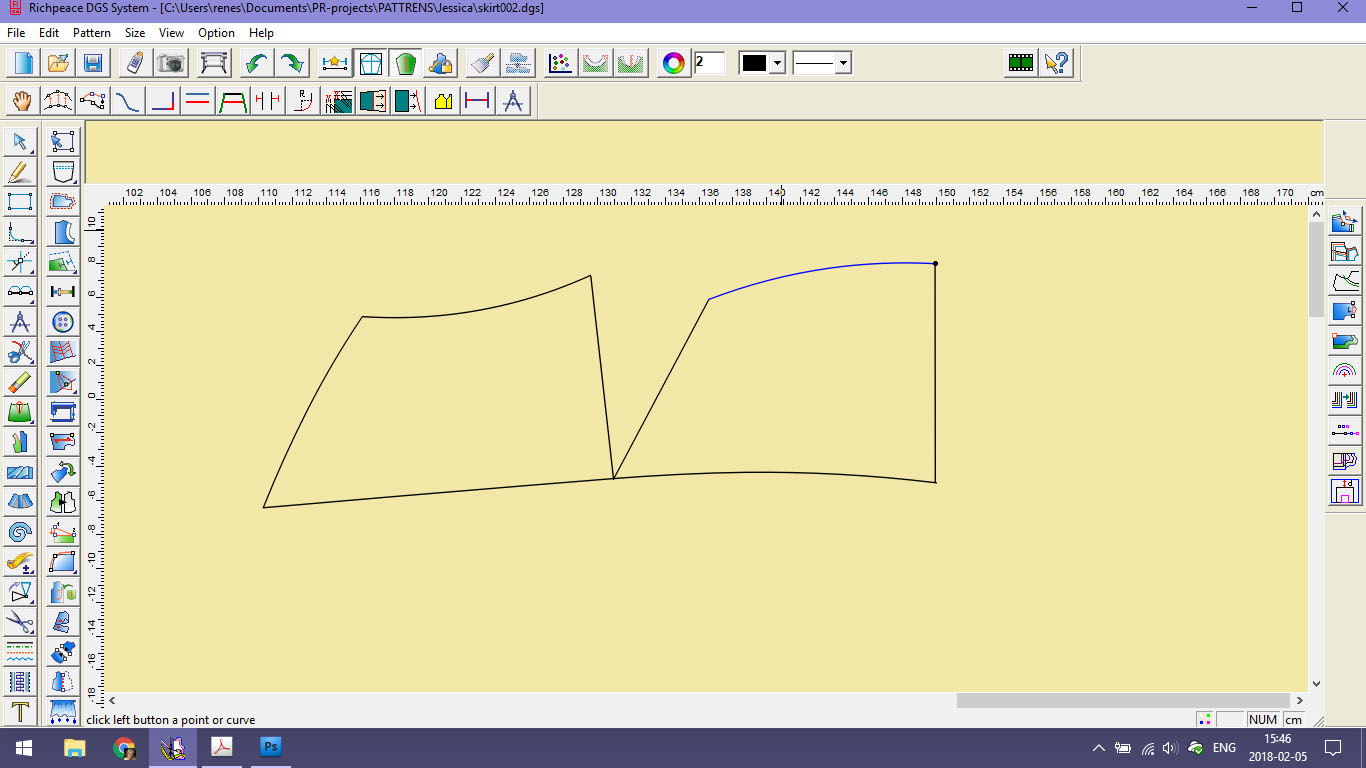
Task: Select the green trapezoid tool
Action: 232,101
